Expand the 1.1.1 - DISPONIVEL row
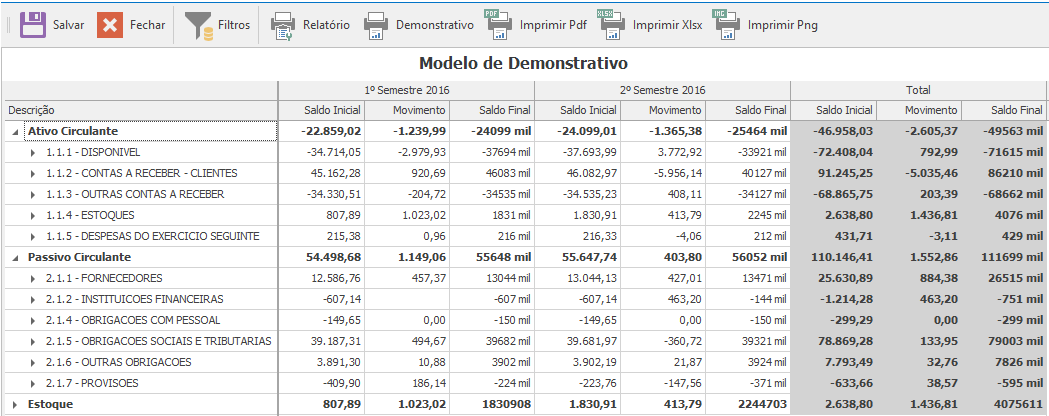The image size is (1049, 416). point(33,153)
